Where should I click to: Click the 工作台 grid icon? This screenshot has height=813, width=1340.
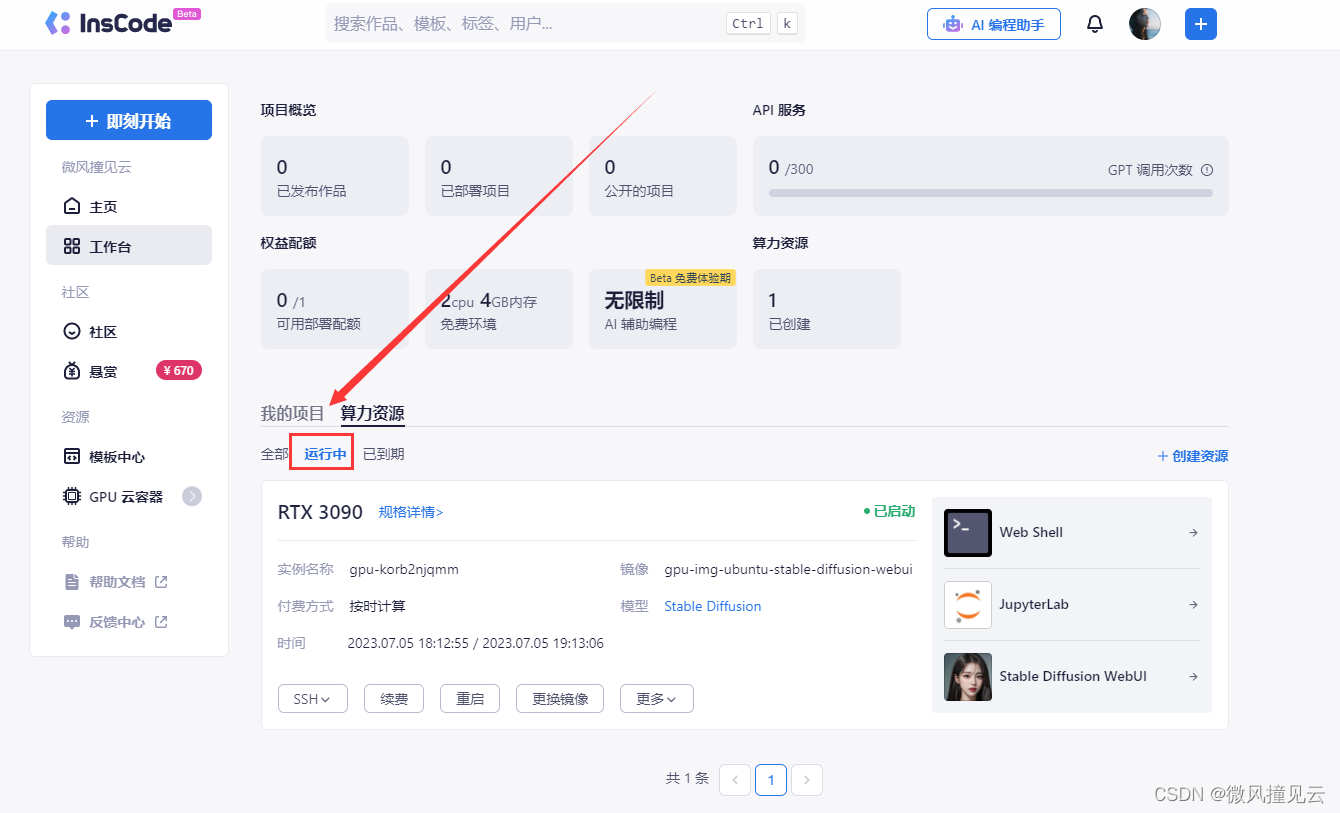tap(71, 246)
